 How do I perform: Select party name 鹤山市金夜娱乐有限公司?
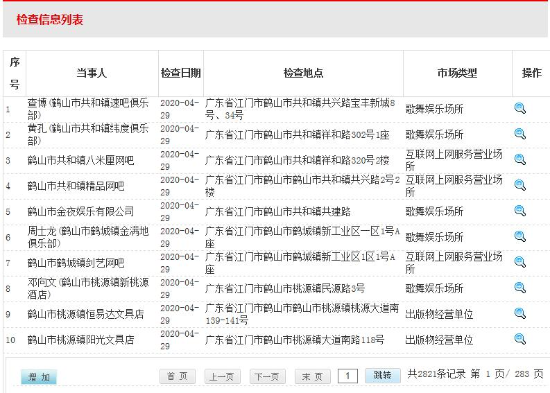pyautogui.click(x=81, y=212)
